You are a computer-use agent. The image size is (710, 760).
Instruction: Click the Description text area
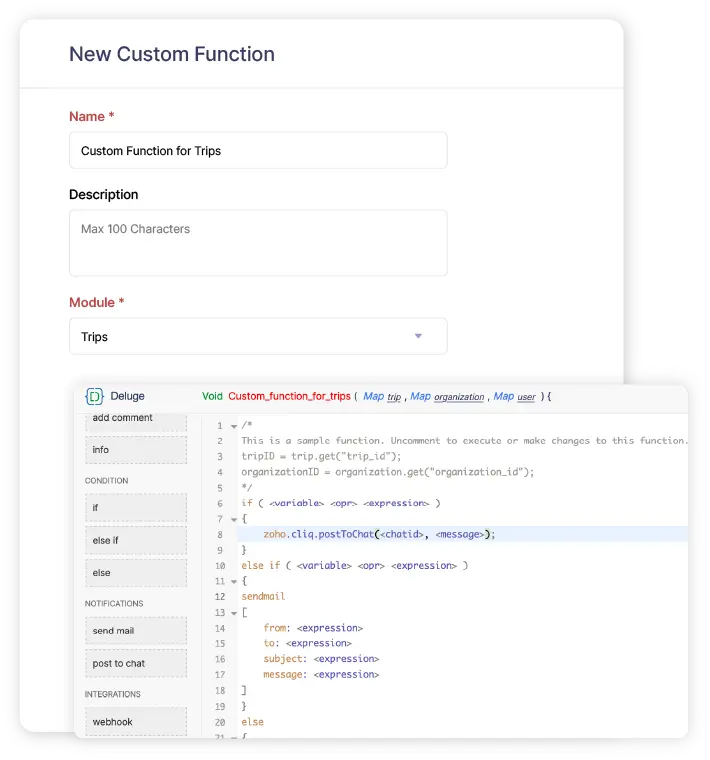point(258,243)
